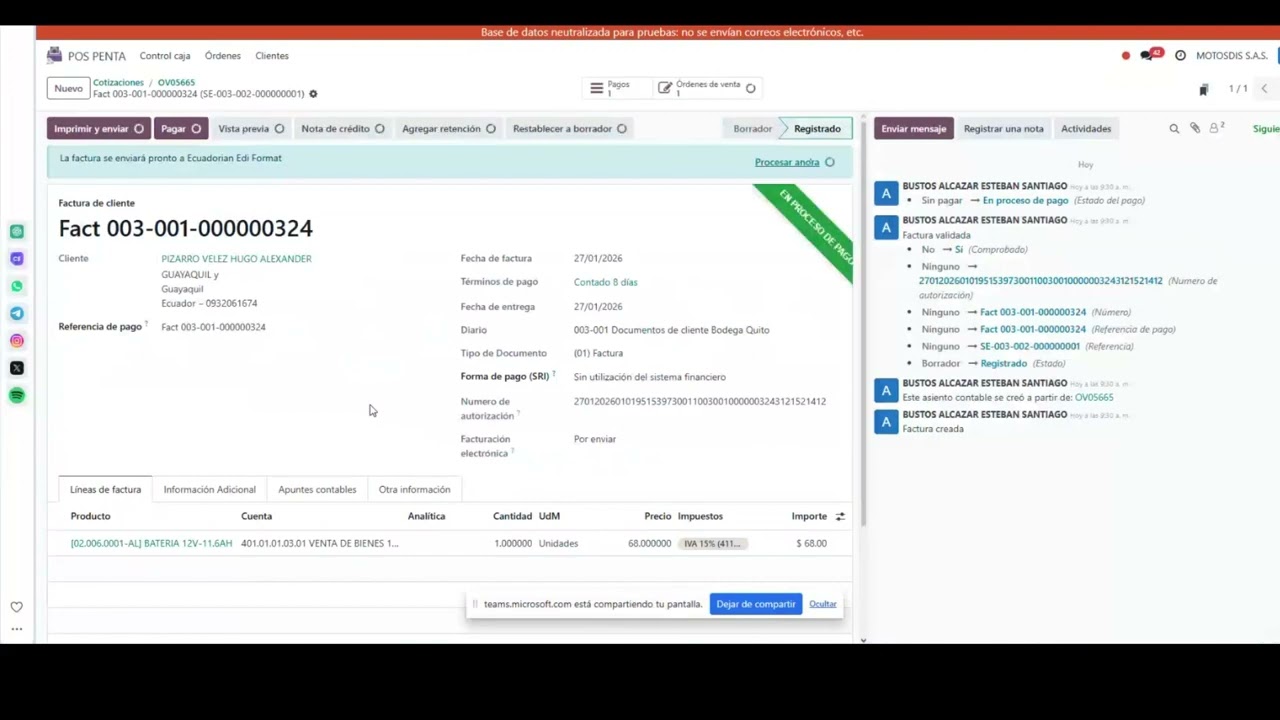Open Clientes menu

272,56
